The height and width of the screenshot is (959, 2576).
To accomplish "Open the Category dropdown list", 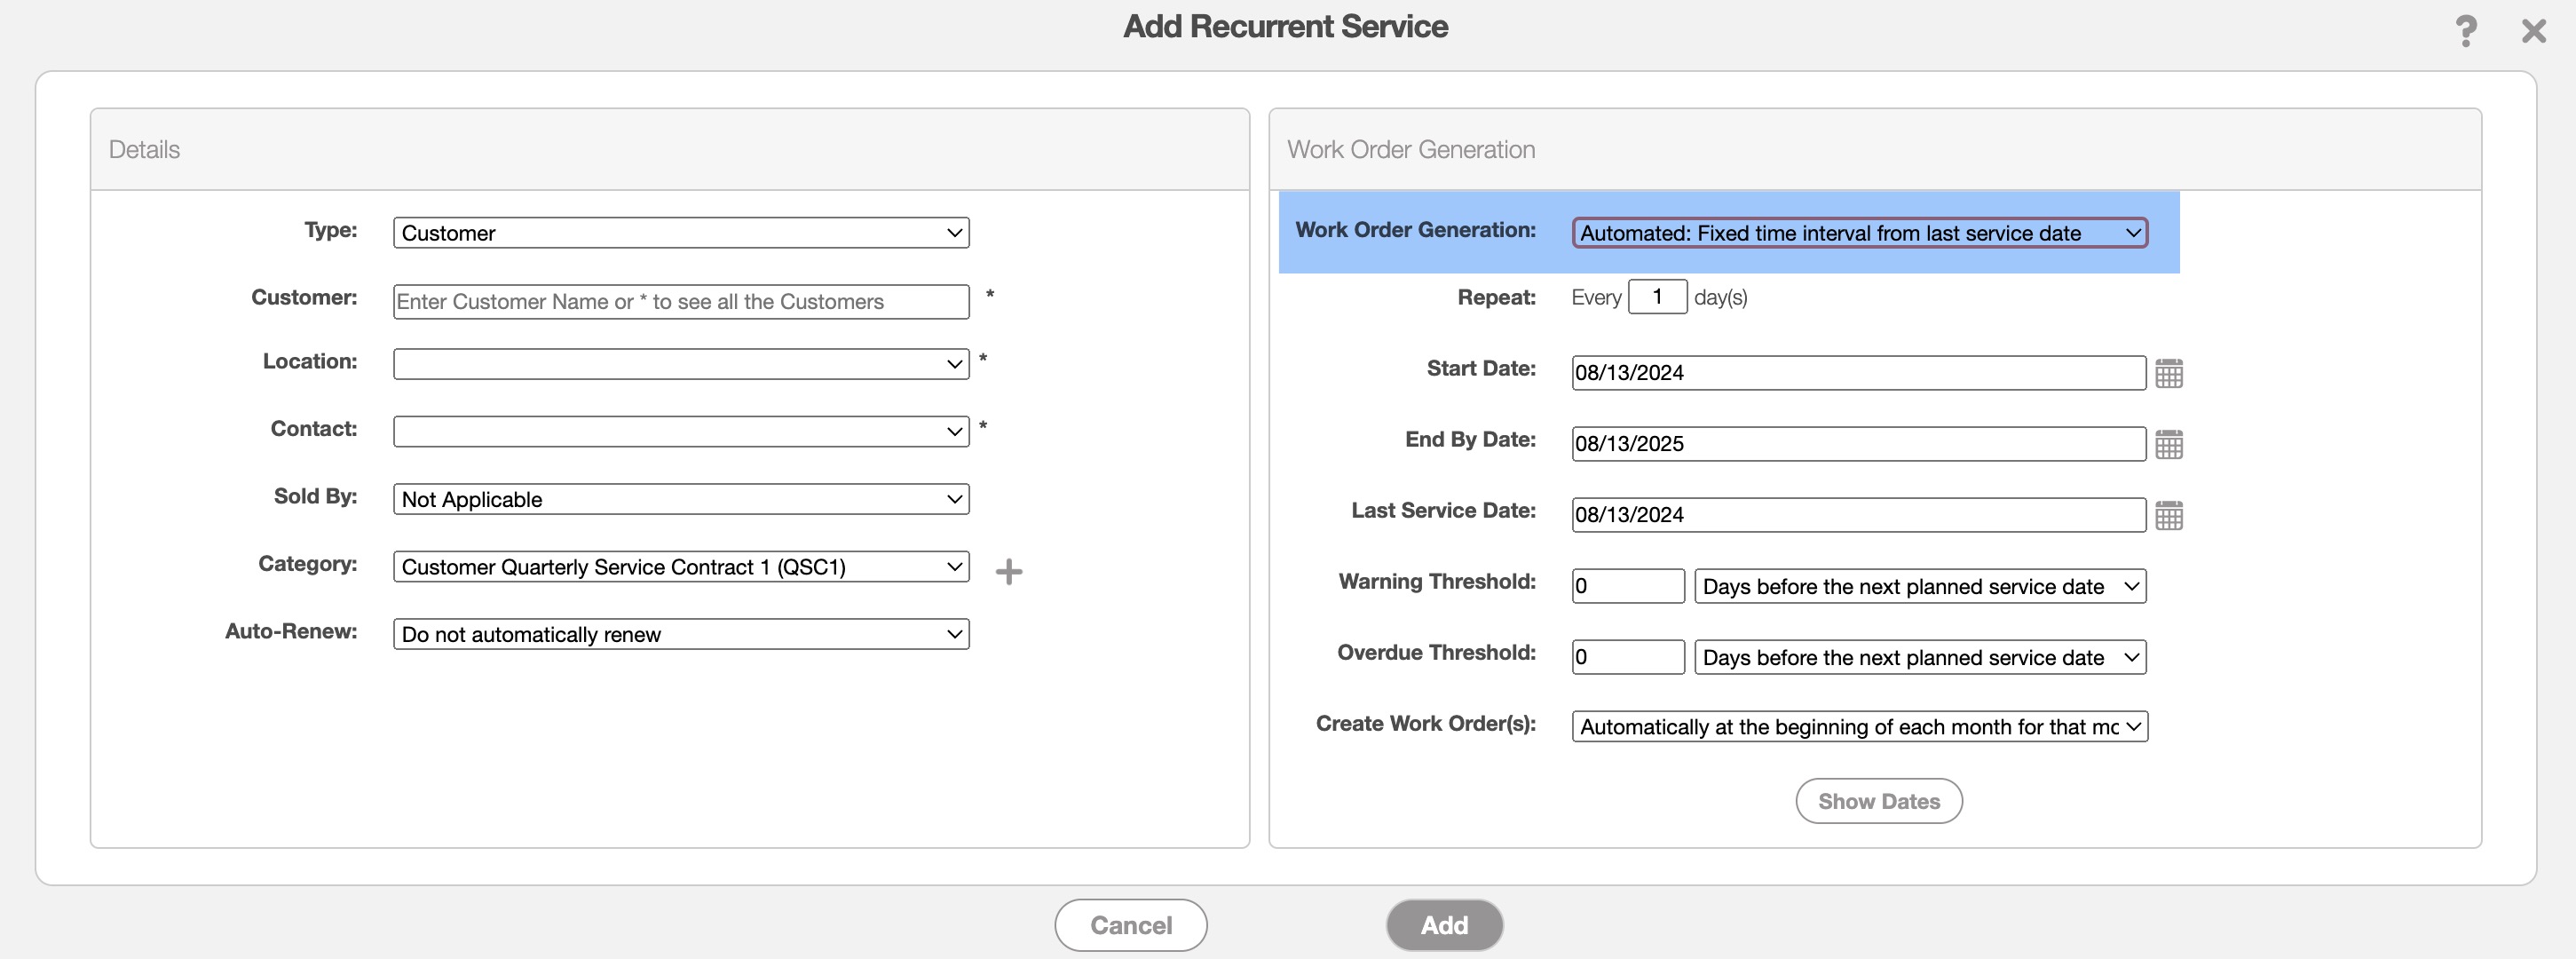I will pyautogui.click(x=680, y=567).
